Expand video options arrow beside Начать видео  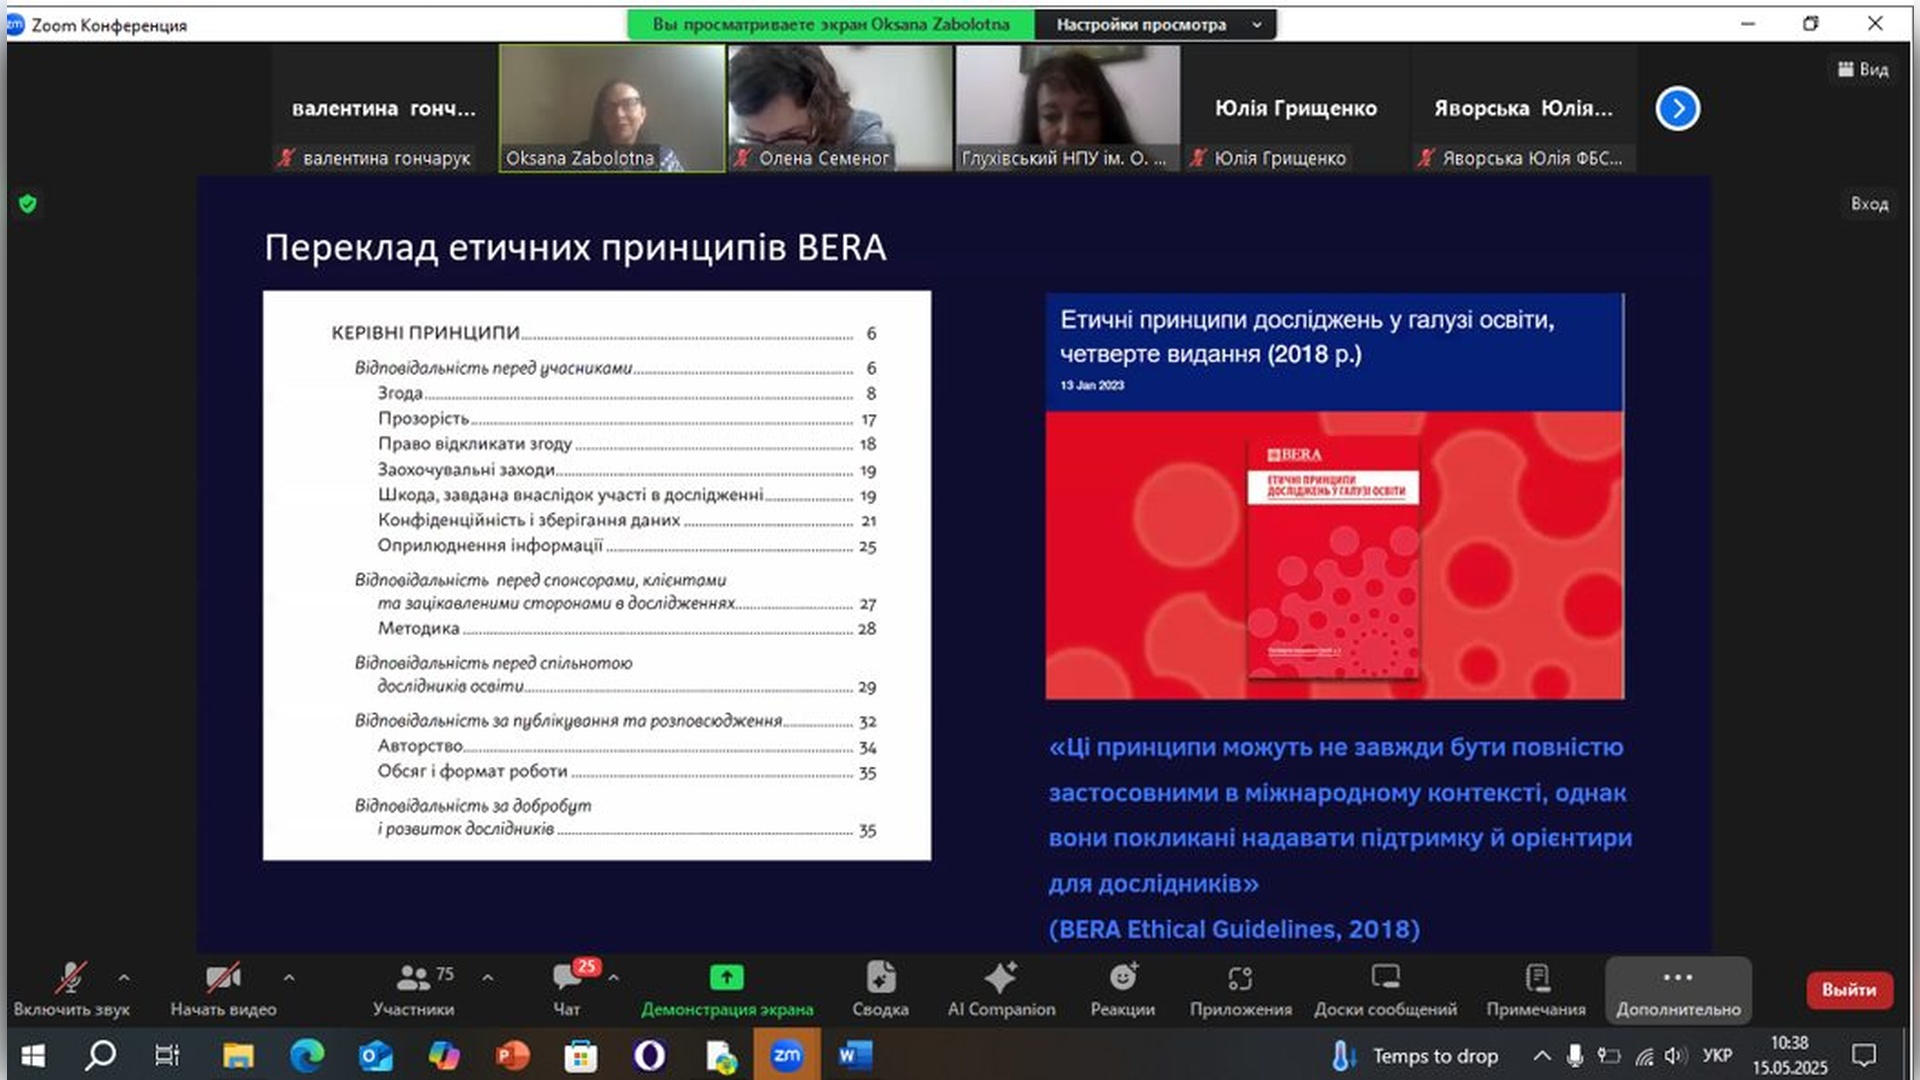click(289, 977)
